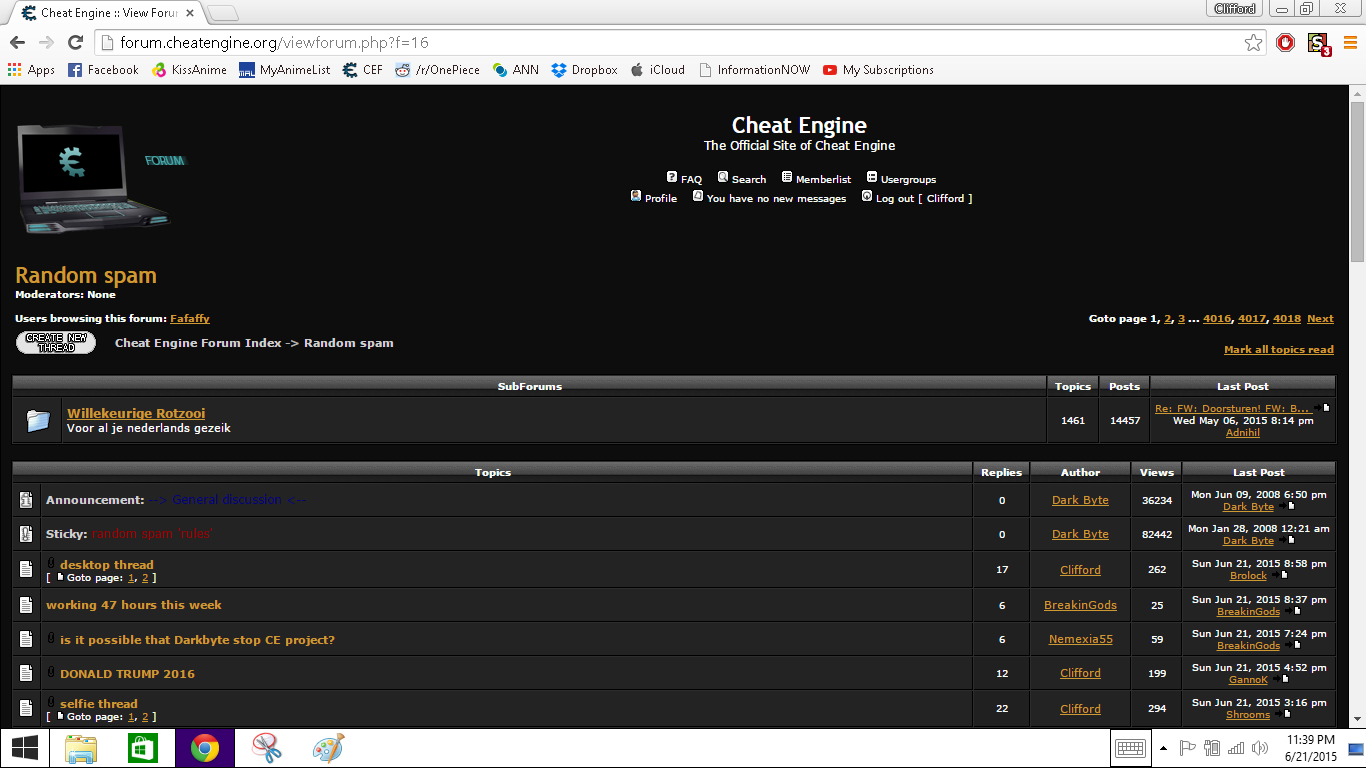Open the CEF bookmark
The width and height of the screenshot is (1366, 768).
362,70
